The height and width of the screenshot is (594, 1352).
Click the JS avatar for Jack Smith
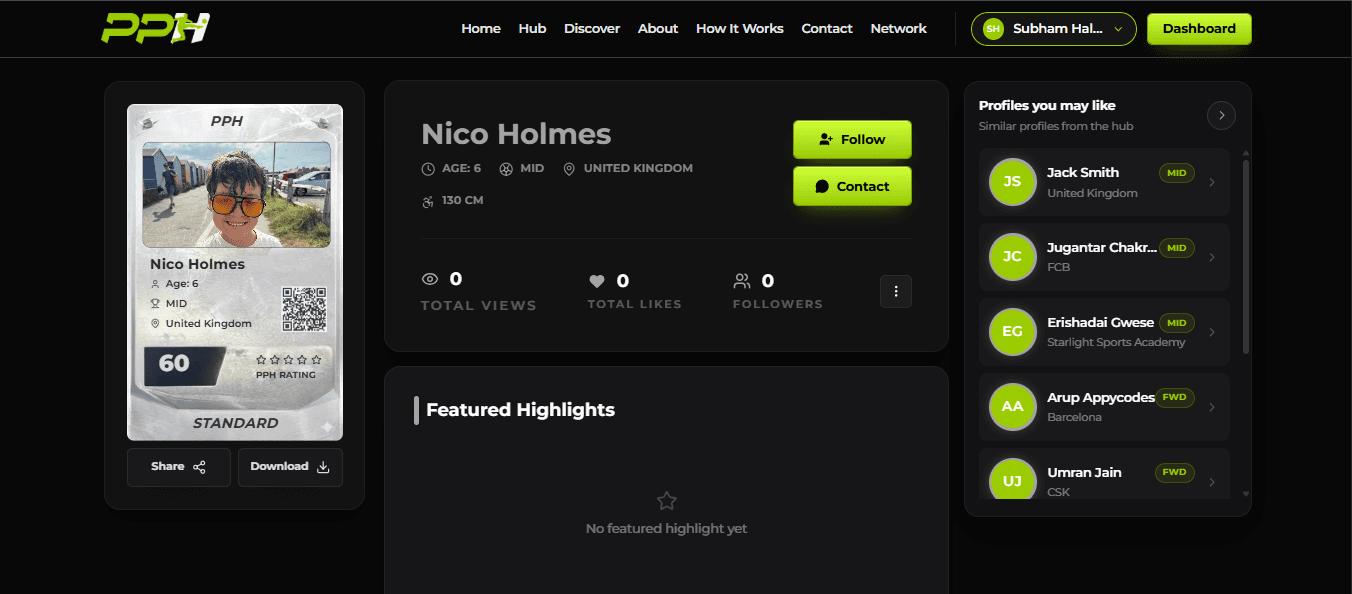pos(1012,182)
